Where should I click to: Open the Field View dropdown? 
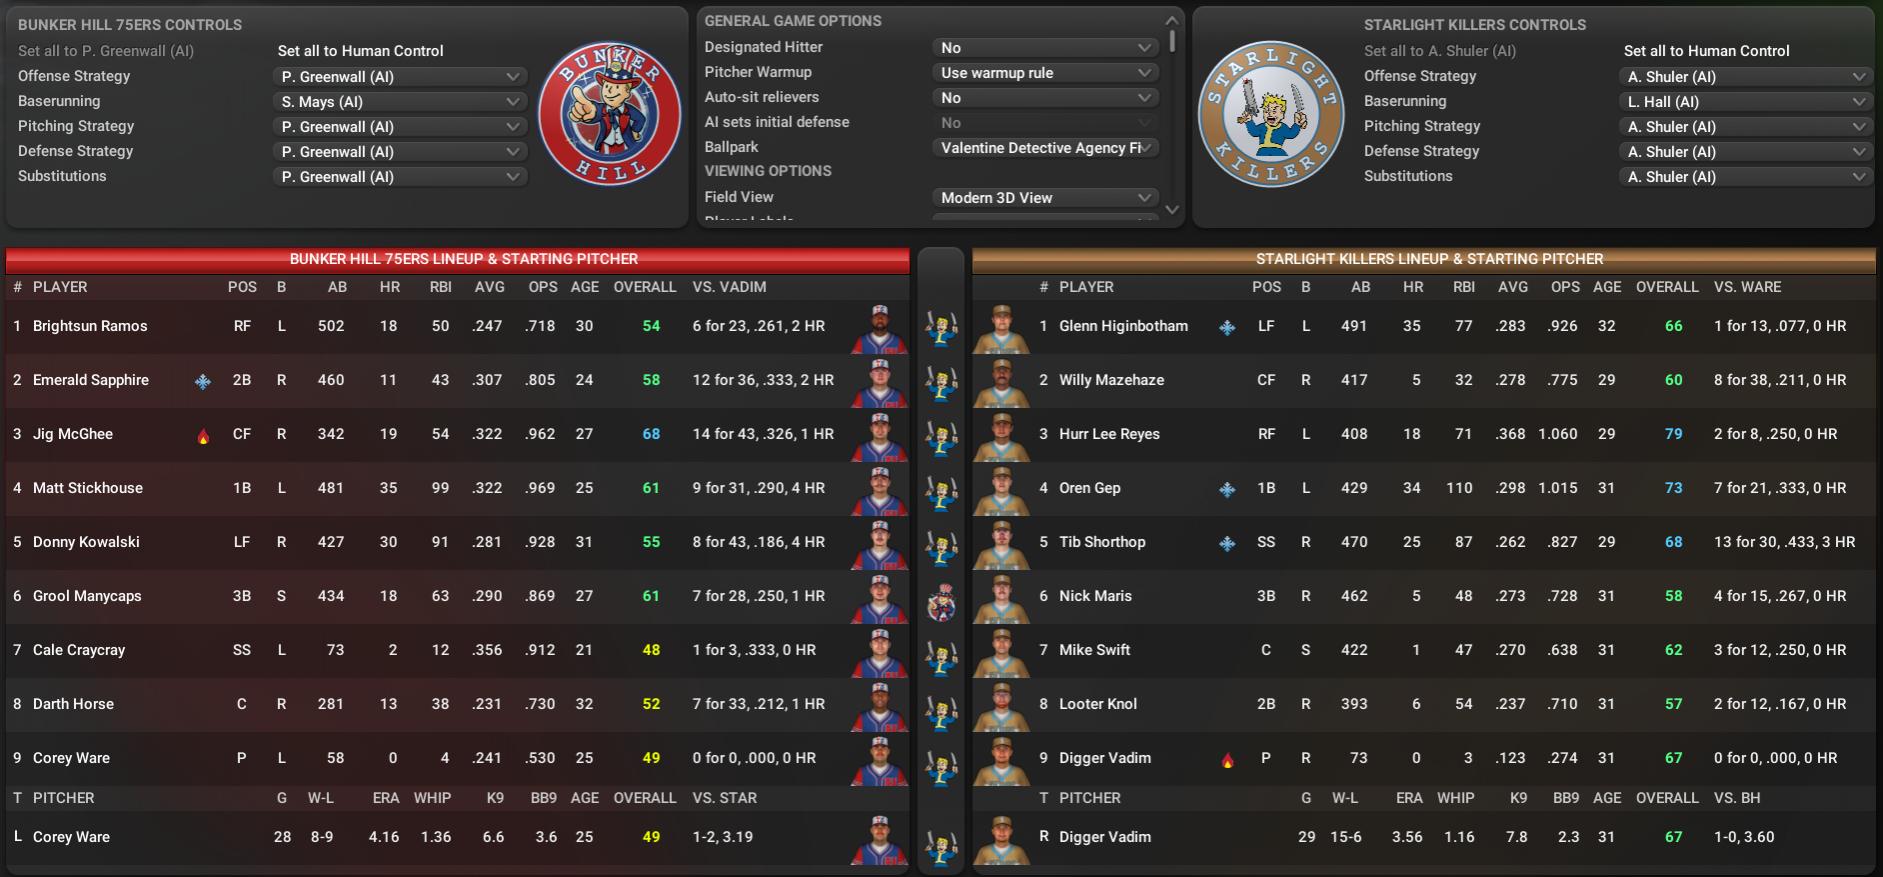[x=1045, y=197]
